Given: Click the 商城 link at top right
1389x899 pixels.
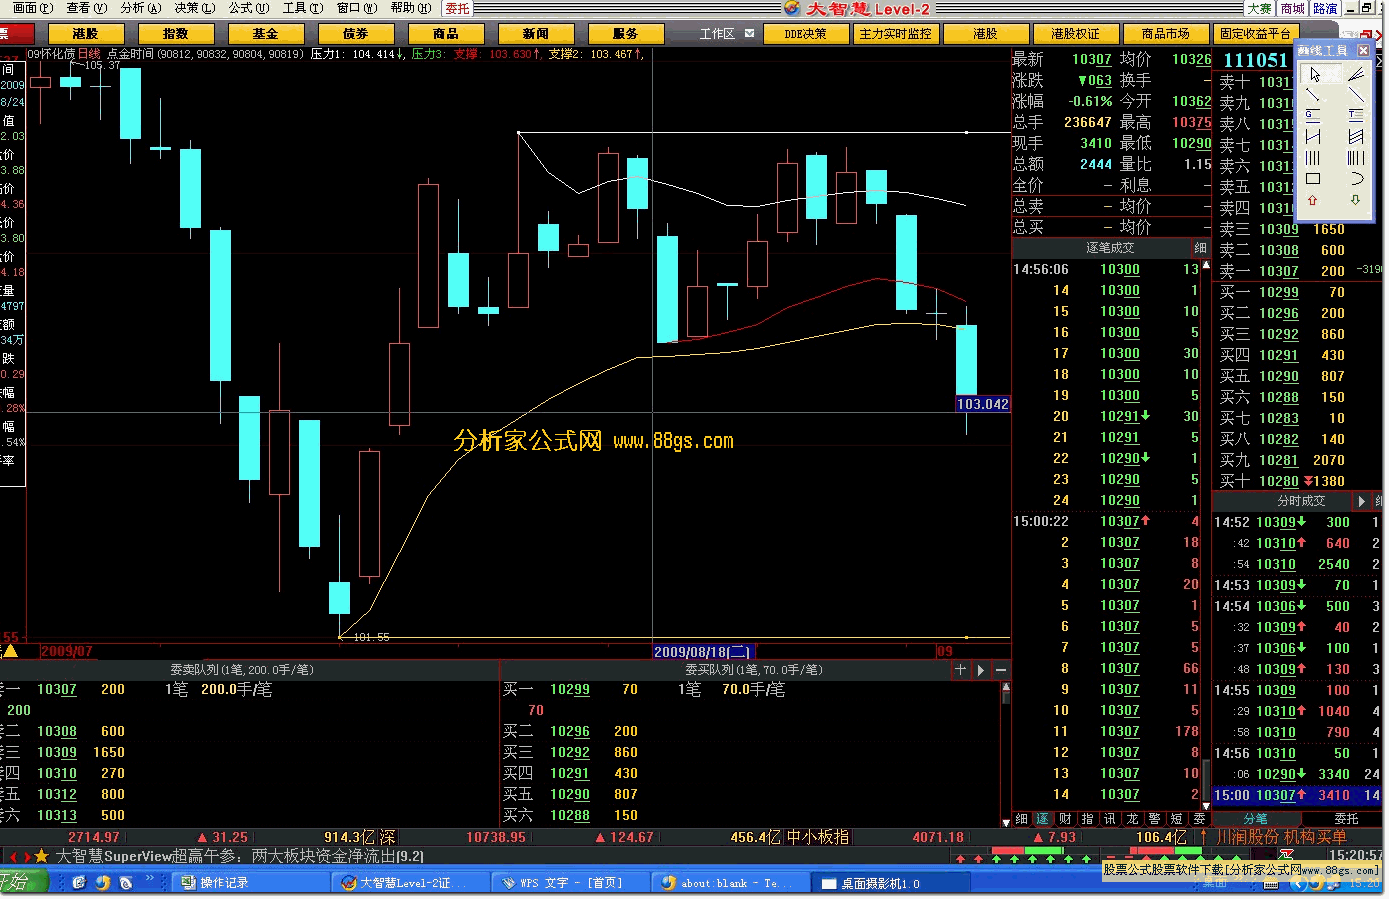Looking at the screenshot, I should tap(1292, 8).
